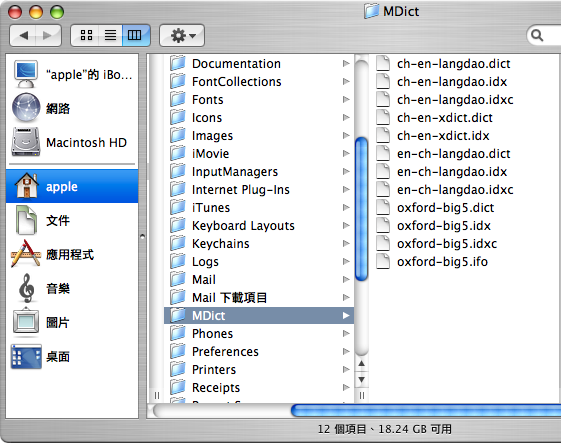The height and width of the screenshot is (443, 561).
Task: Switch to list view
Action: click(x=110, y=35)
